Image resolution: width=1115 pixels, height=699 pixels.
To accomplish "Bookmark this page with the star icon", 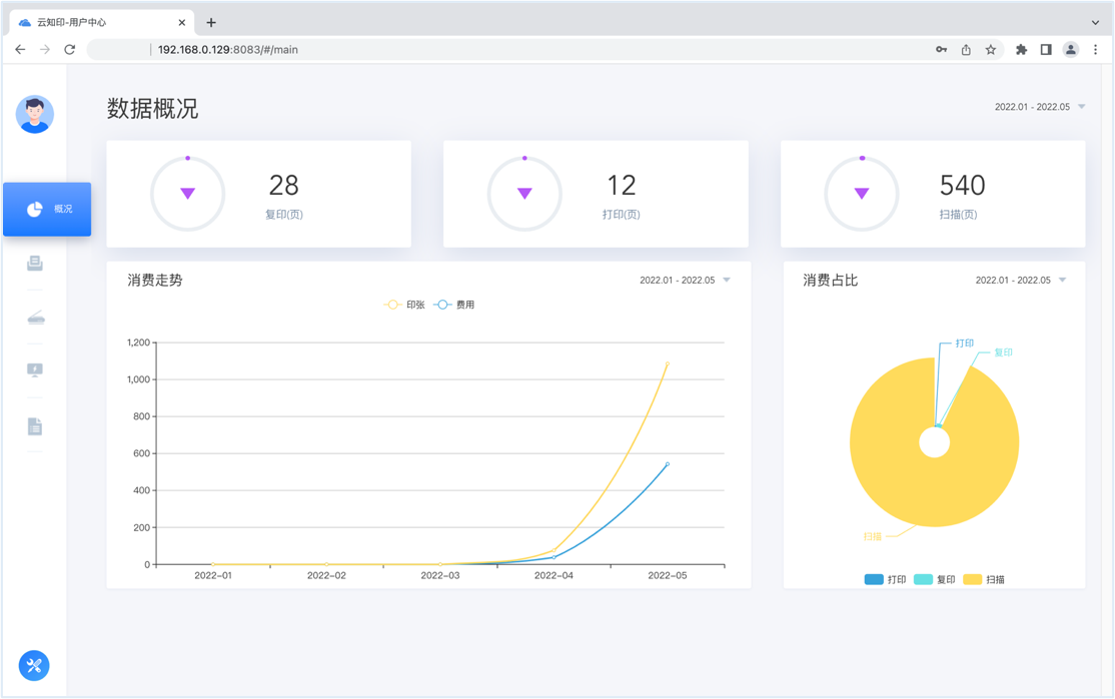I will (x=990, y=49).
